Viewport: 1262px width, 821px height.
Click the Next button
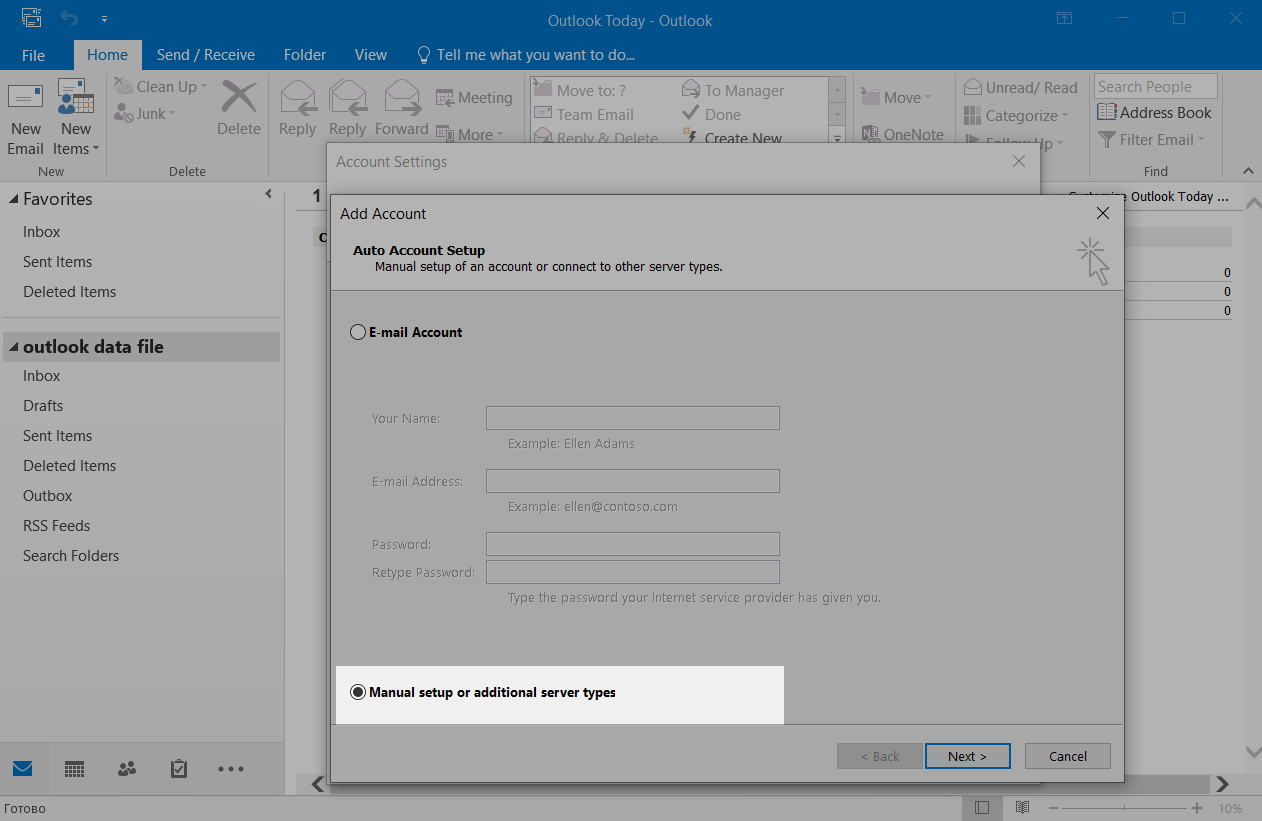click(x=967, y=756)
